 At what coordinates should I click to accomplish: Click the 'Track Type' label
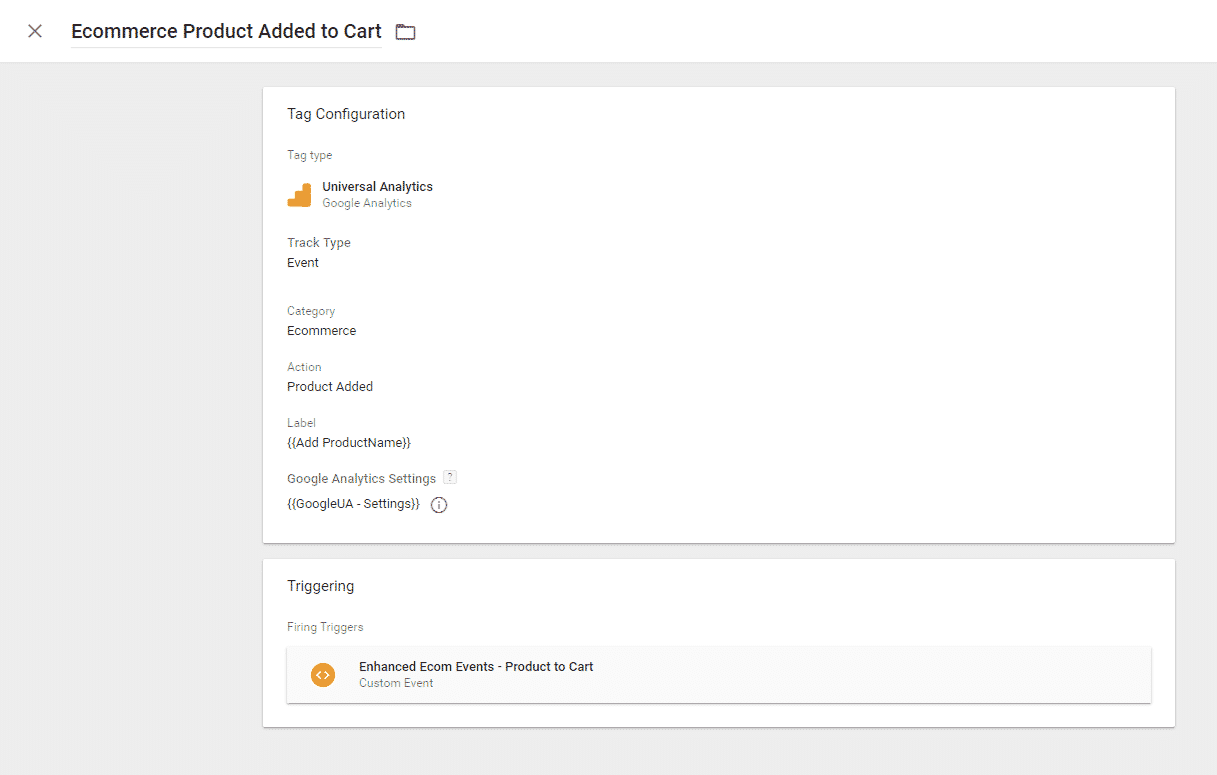(319, 243)
